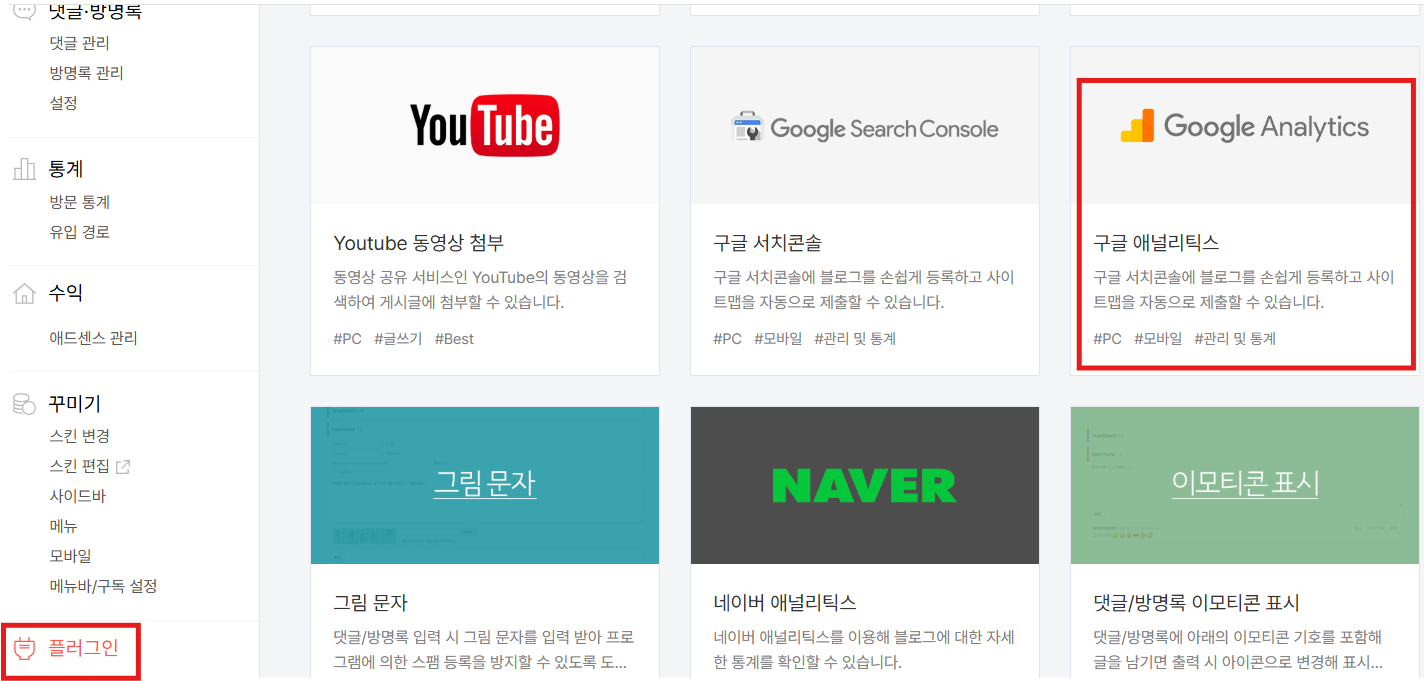Open the 그림 문자 plugin thumbnail
This screenshot has width=1424, height=681.
[484, 485]
